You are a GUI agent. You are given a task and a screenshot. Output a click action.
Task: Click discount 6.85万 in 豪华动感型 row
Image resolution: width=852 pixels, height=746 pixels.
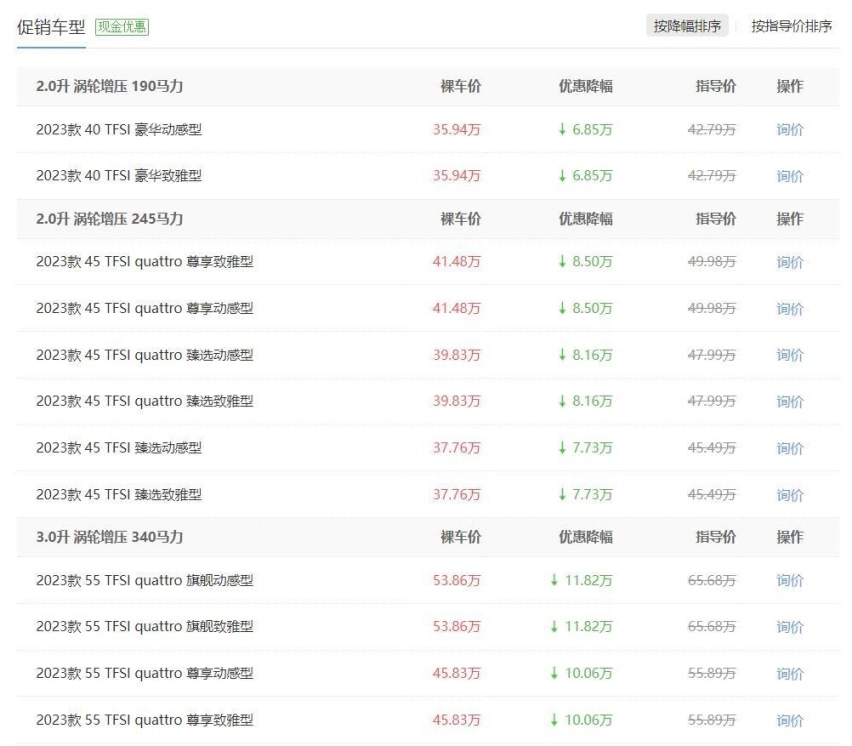click(585, 129)
